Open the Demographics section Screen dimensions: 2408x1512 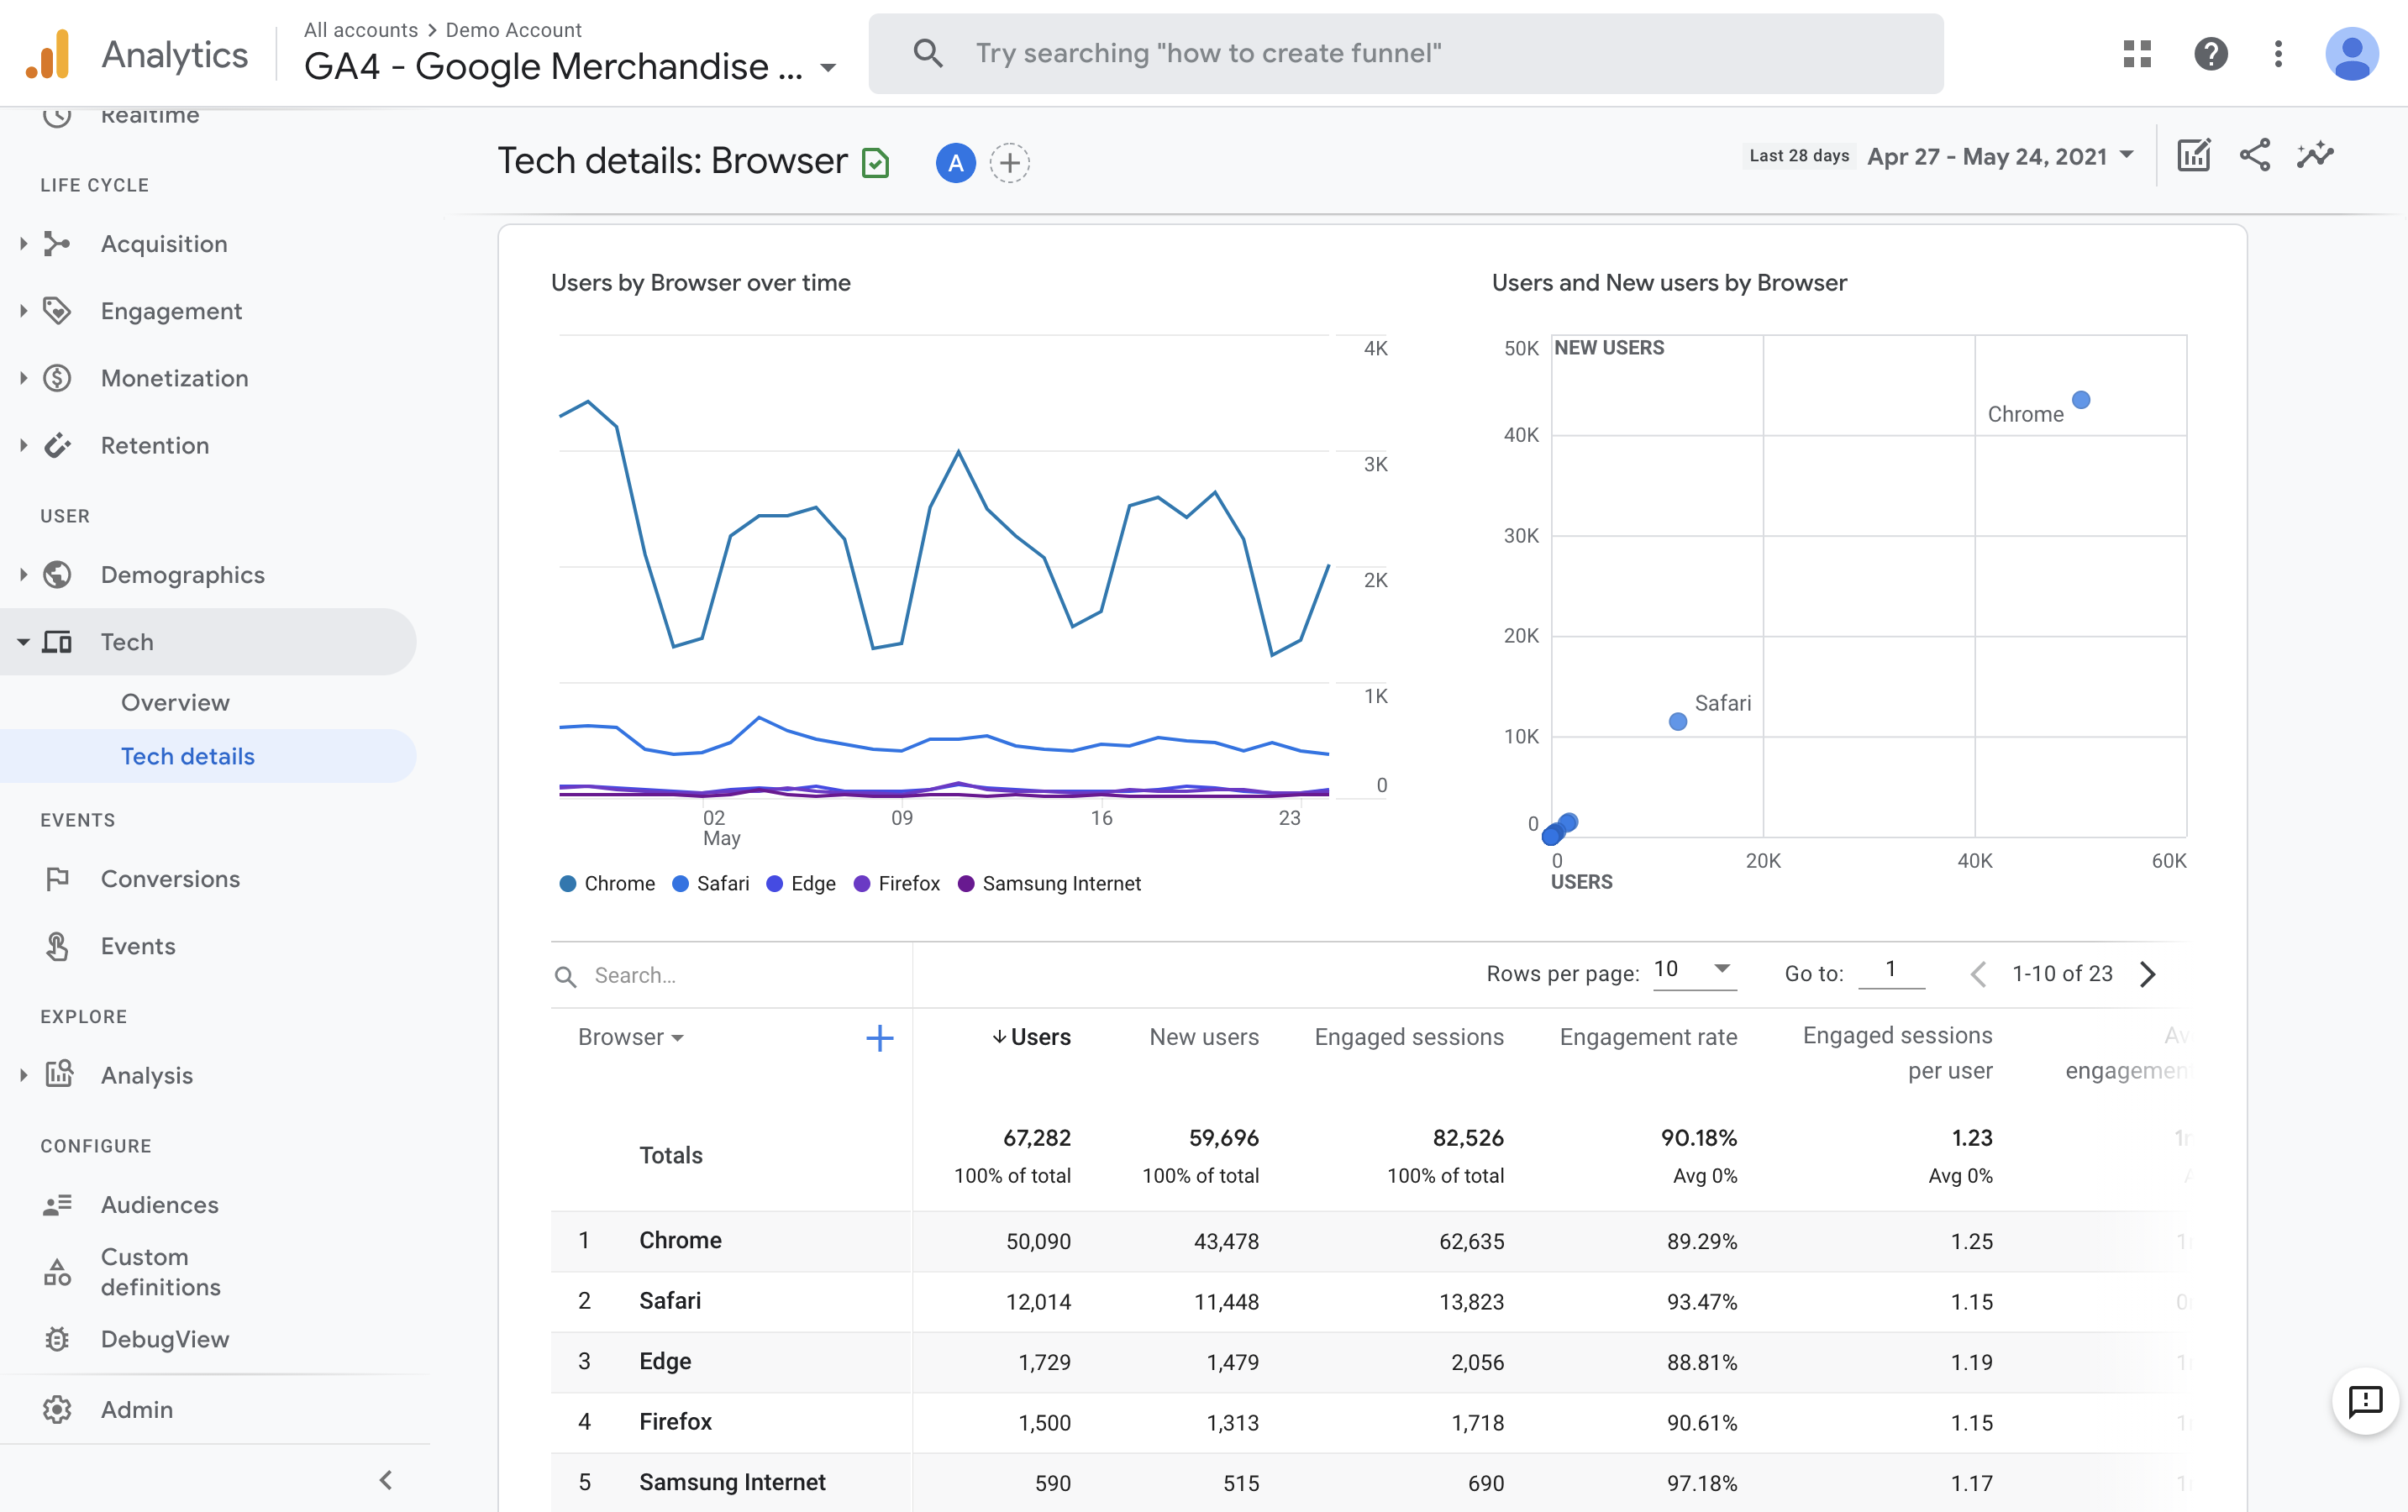(182, 574)
